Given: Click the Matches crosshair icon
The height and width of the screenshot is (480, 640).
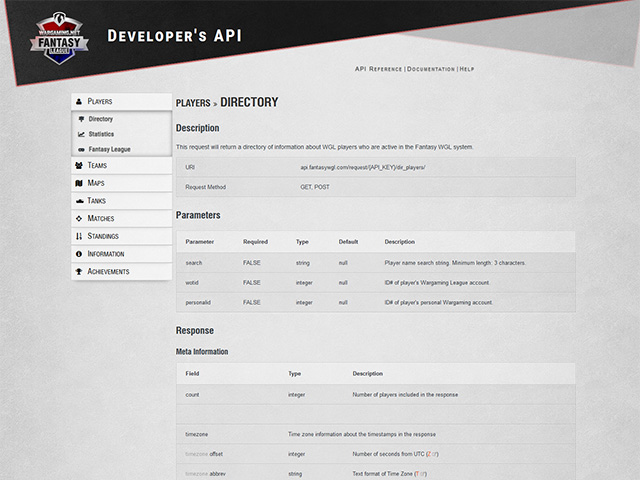Looking at the screenshot, I should pyautogui.click(x=79, y=219).
